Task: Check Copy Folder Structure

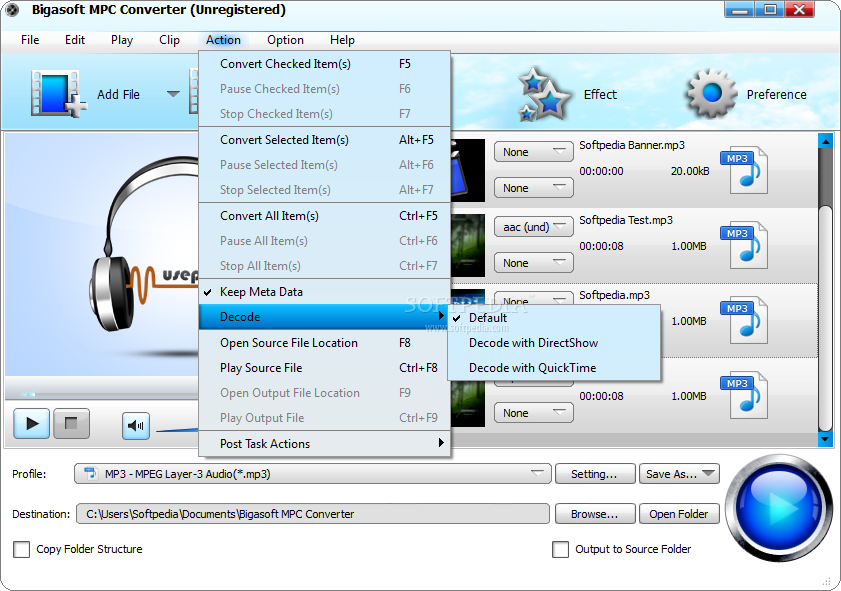Action: (21, 549)
